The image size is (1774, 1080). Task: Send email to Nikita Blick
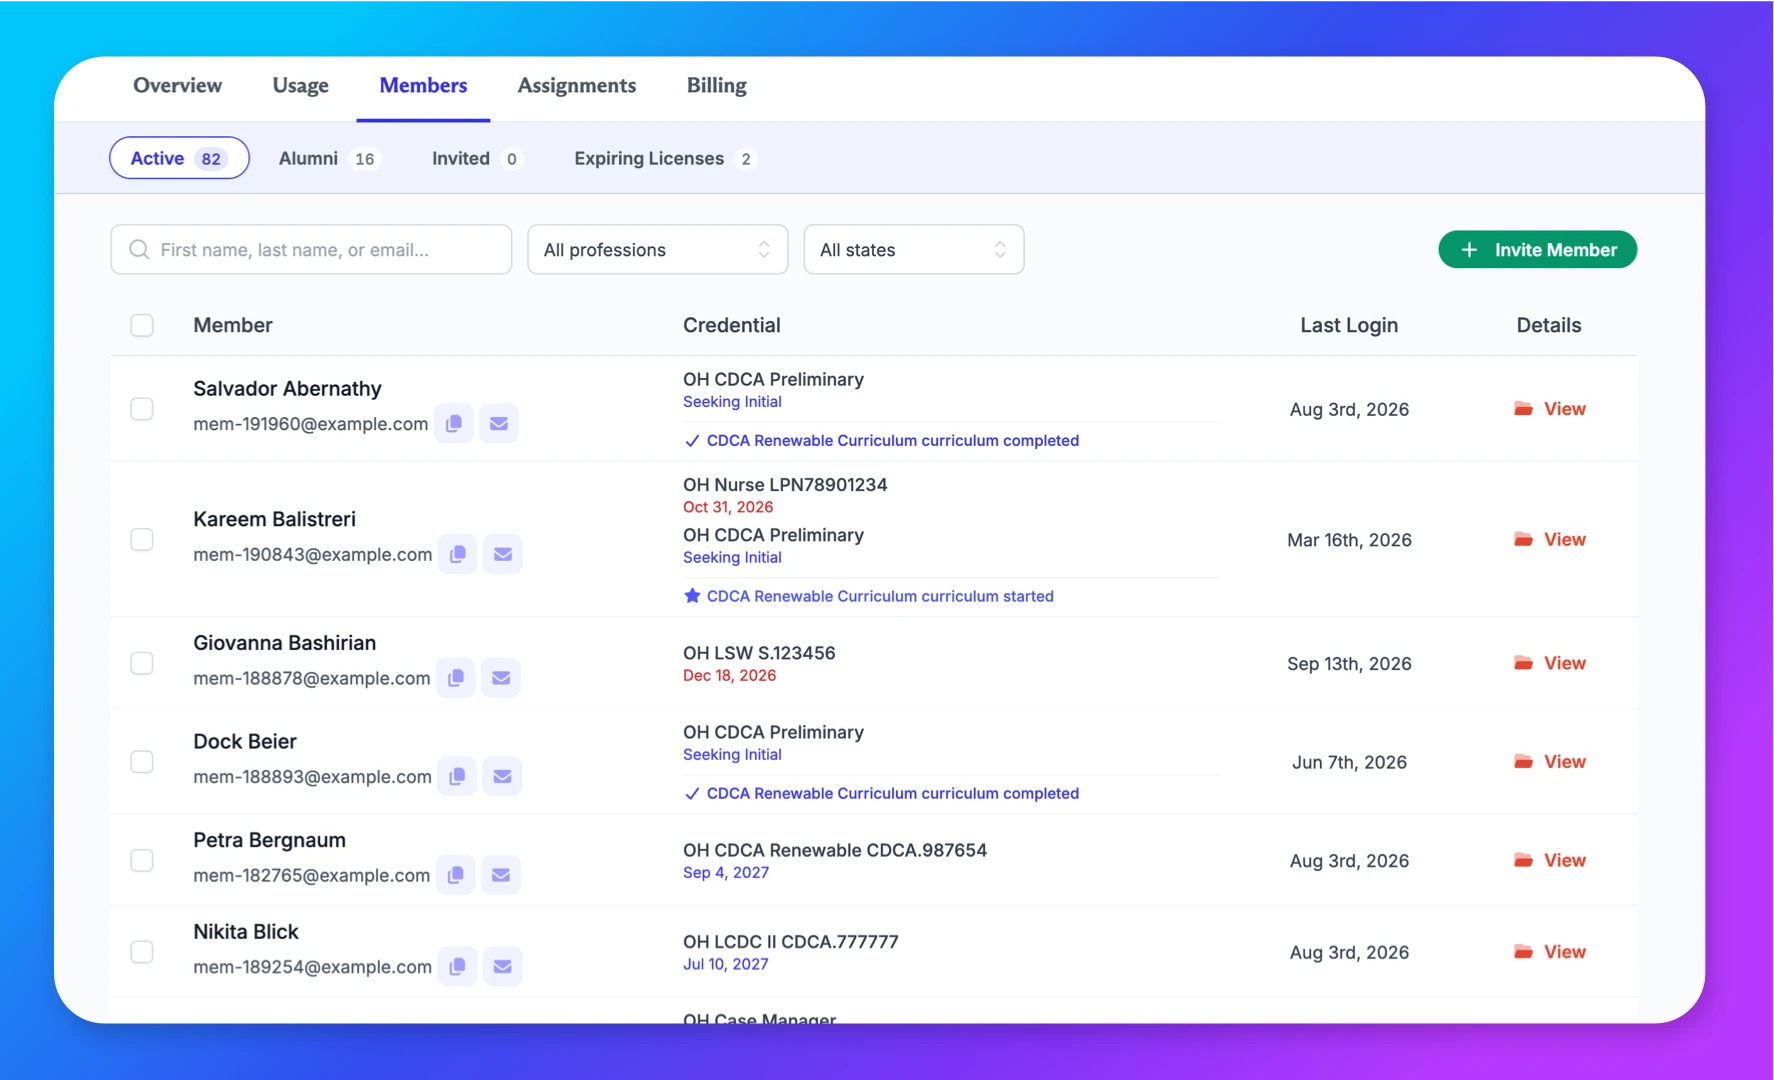tap(503, 966)
